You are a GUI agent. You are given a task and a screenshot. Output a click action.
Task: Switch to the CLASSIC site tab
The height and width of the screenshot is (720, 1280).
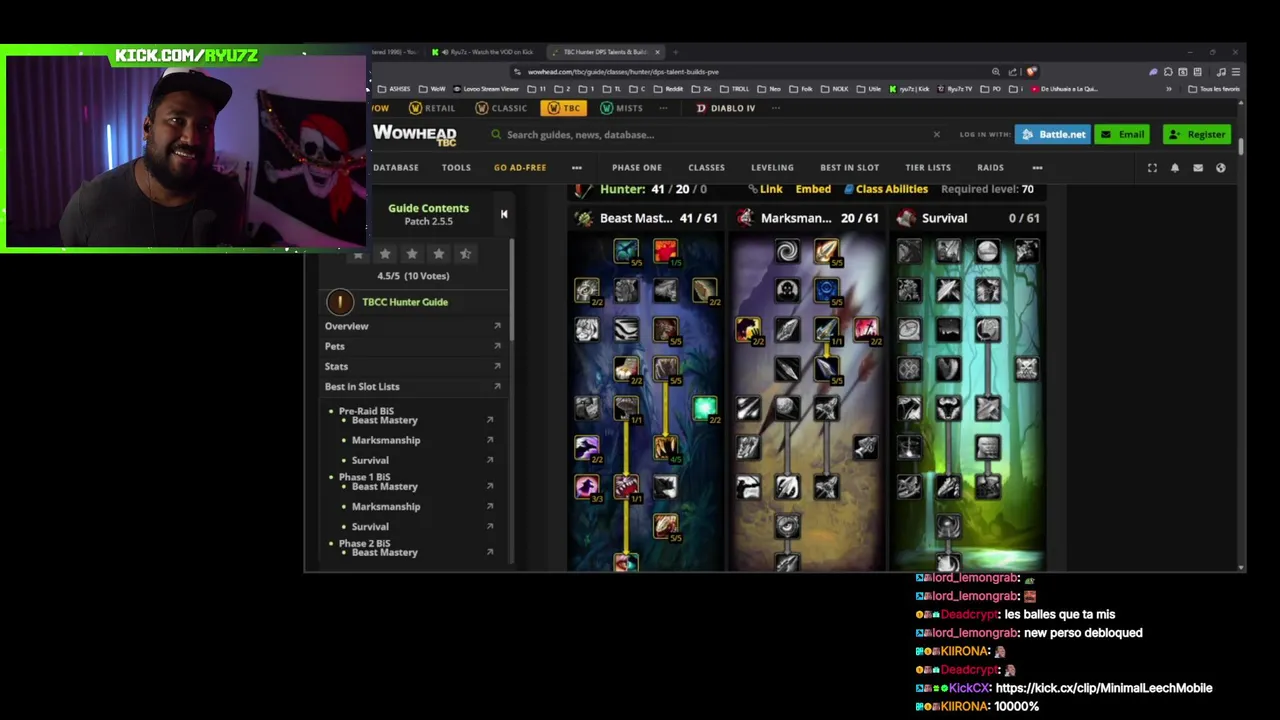point(501,108)
